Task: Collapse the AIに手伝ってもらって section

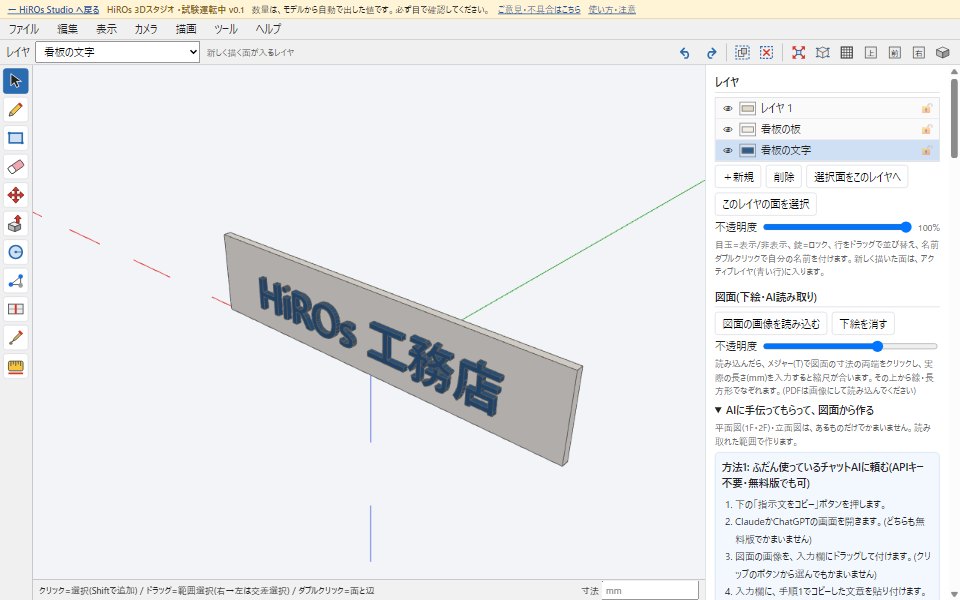Action: click(794, 410)
